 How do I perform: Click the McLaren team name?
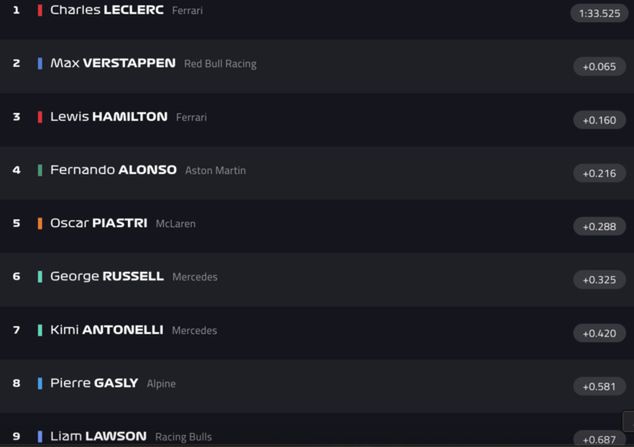[x=175, y=224]
